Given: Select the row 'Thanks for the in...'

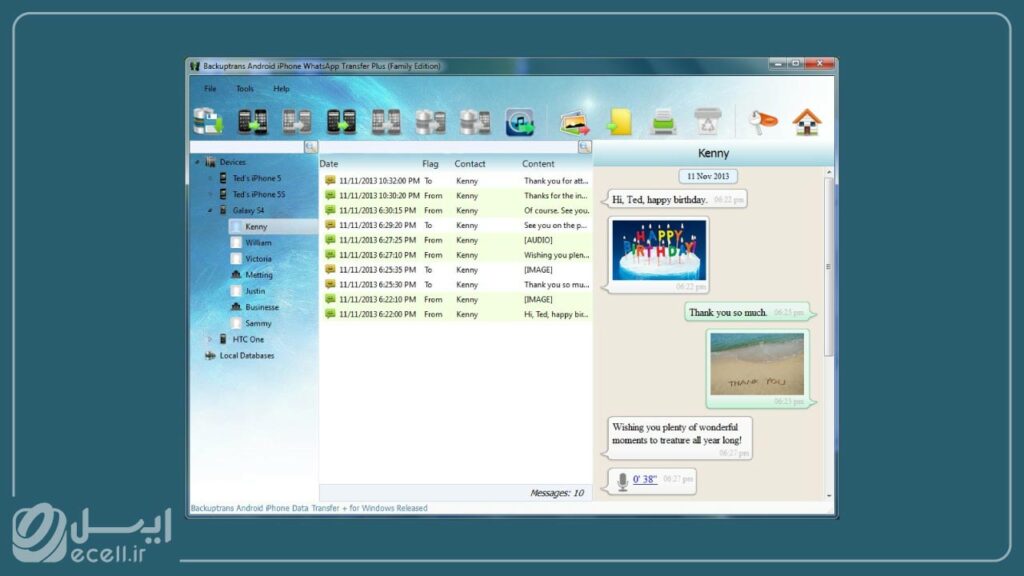Looking at the screenshot, I should click(456, 195).
